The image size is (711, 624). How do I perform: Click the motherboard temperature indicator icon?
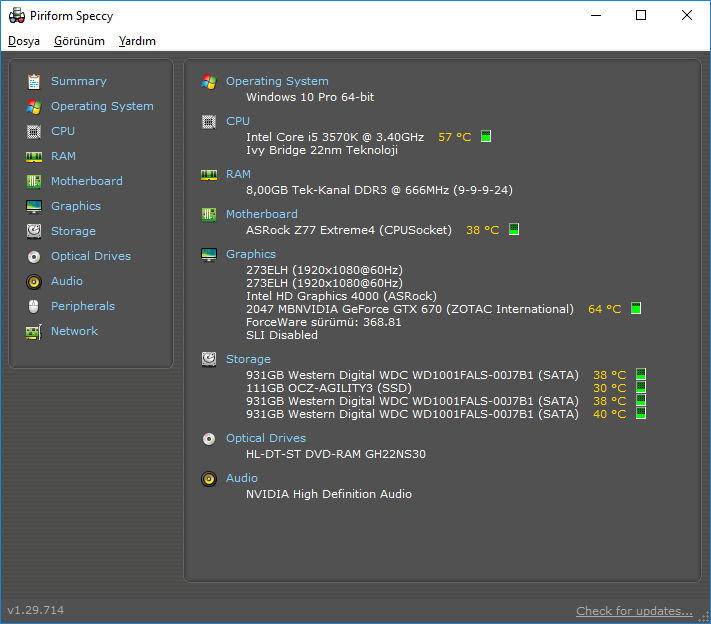[x=514, y=229]
